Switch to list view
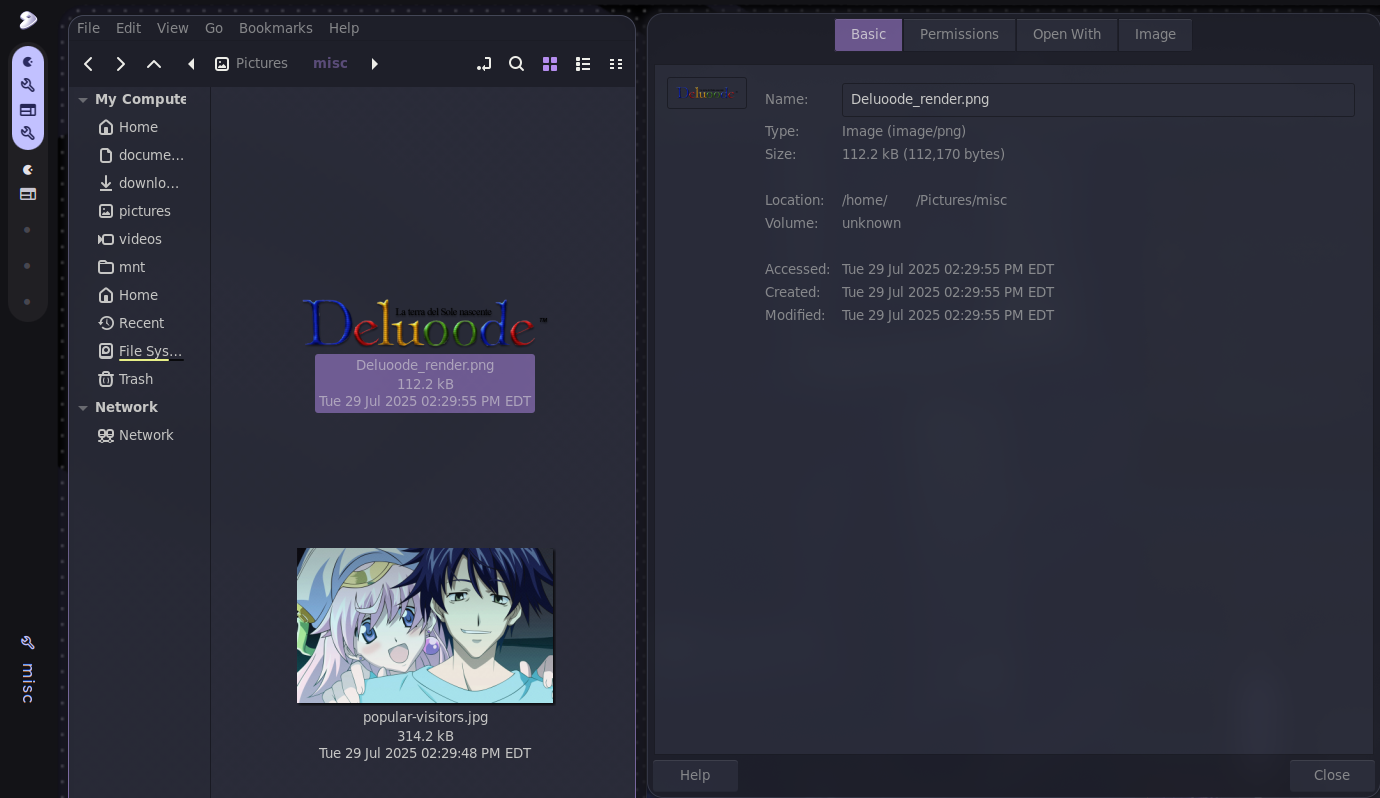The width and height of the screenshot is (1380, 798). pyautogui.click(x=583, y=64)
